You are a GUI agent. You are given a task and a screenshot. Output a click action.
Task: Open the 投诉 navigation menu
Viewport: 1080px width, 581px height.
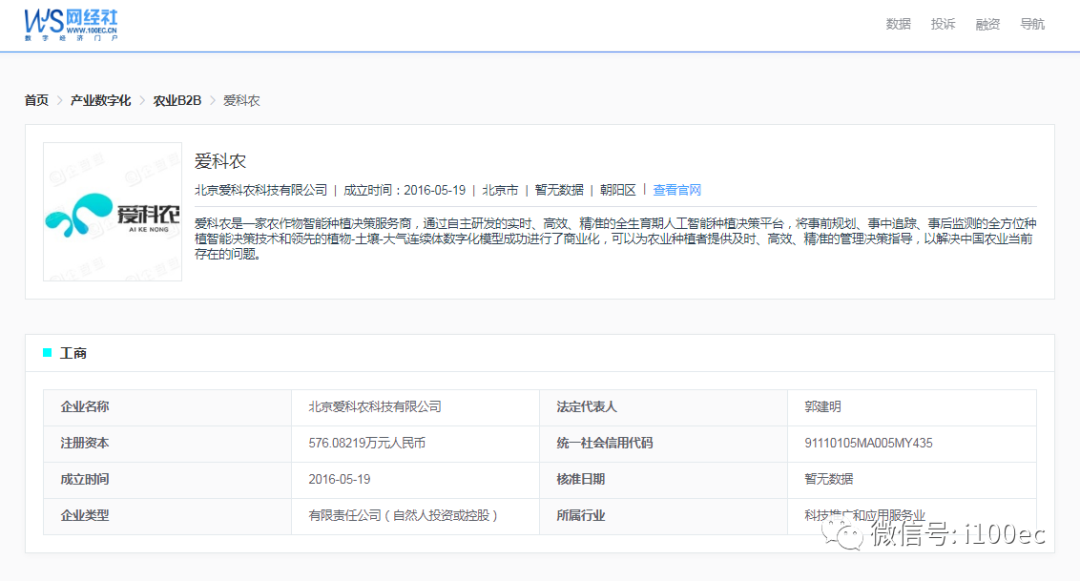tap(943, 24)
